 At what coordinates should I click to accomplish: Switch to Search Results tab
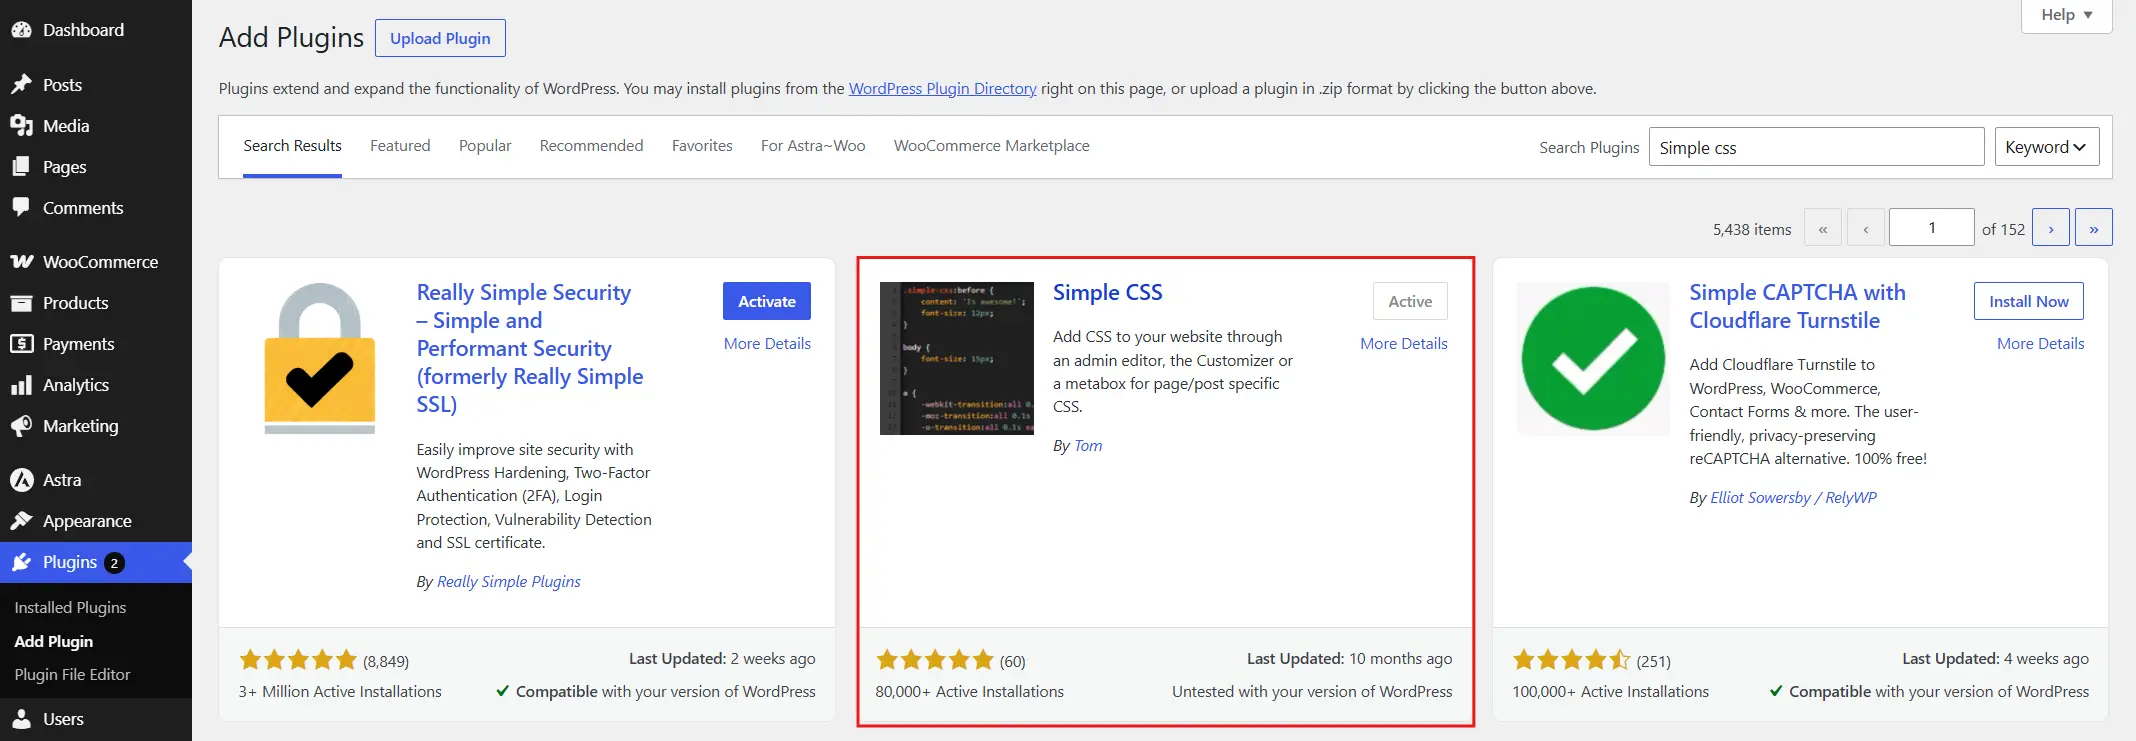(x=292, y=146)
